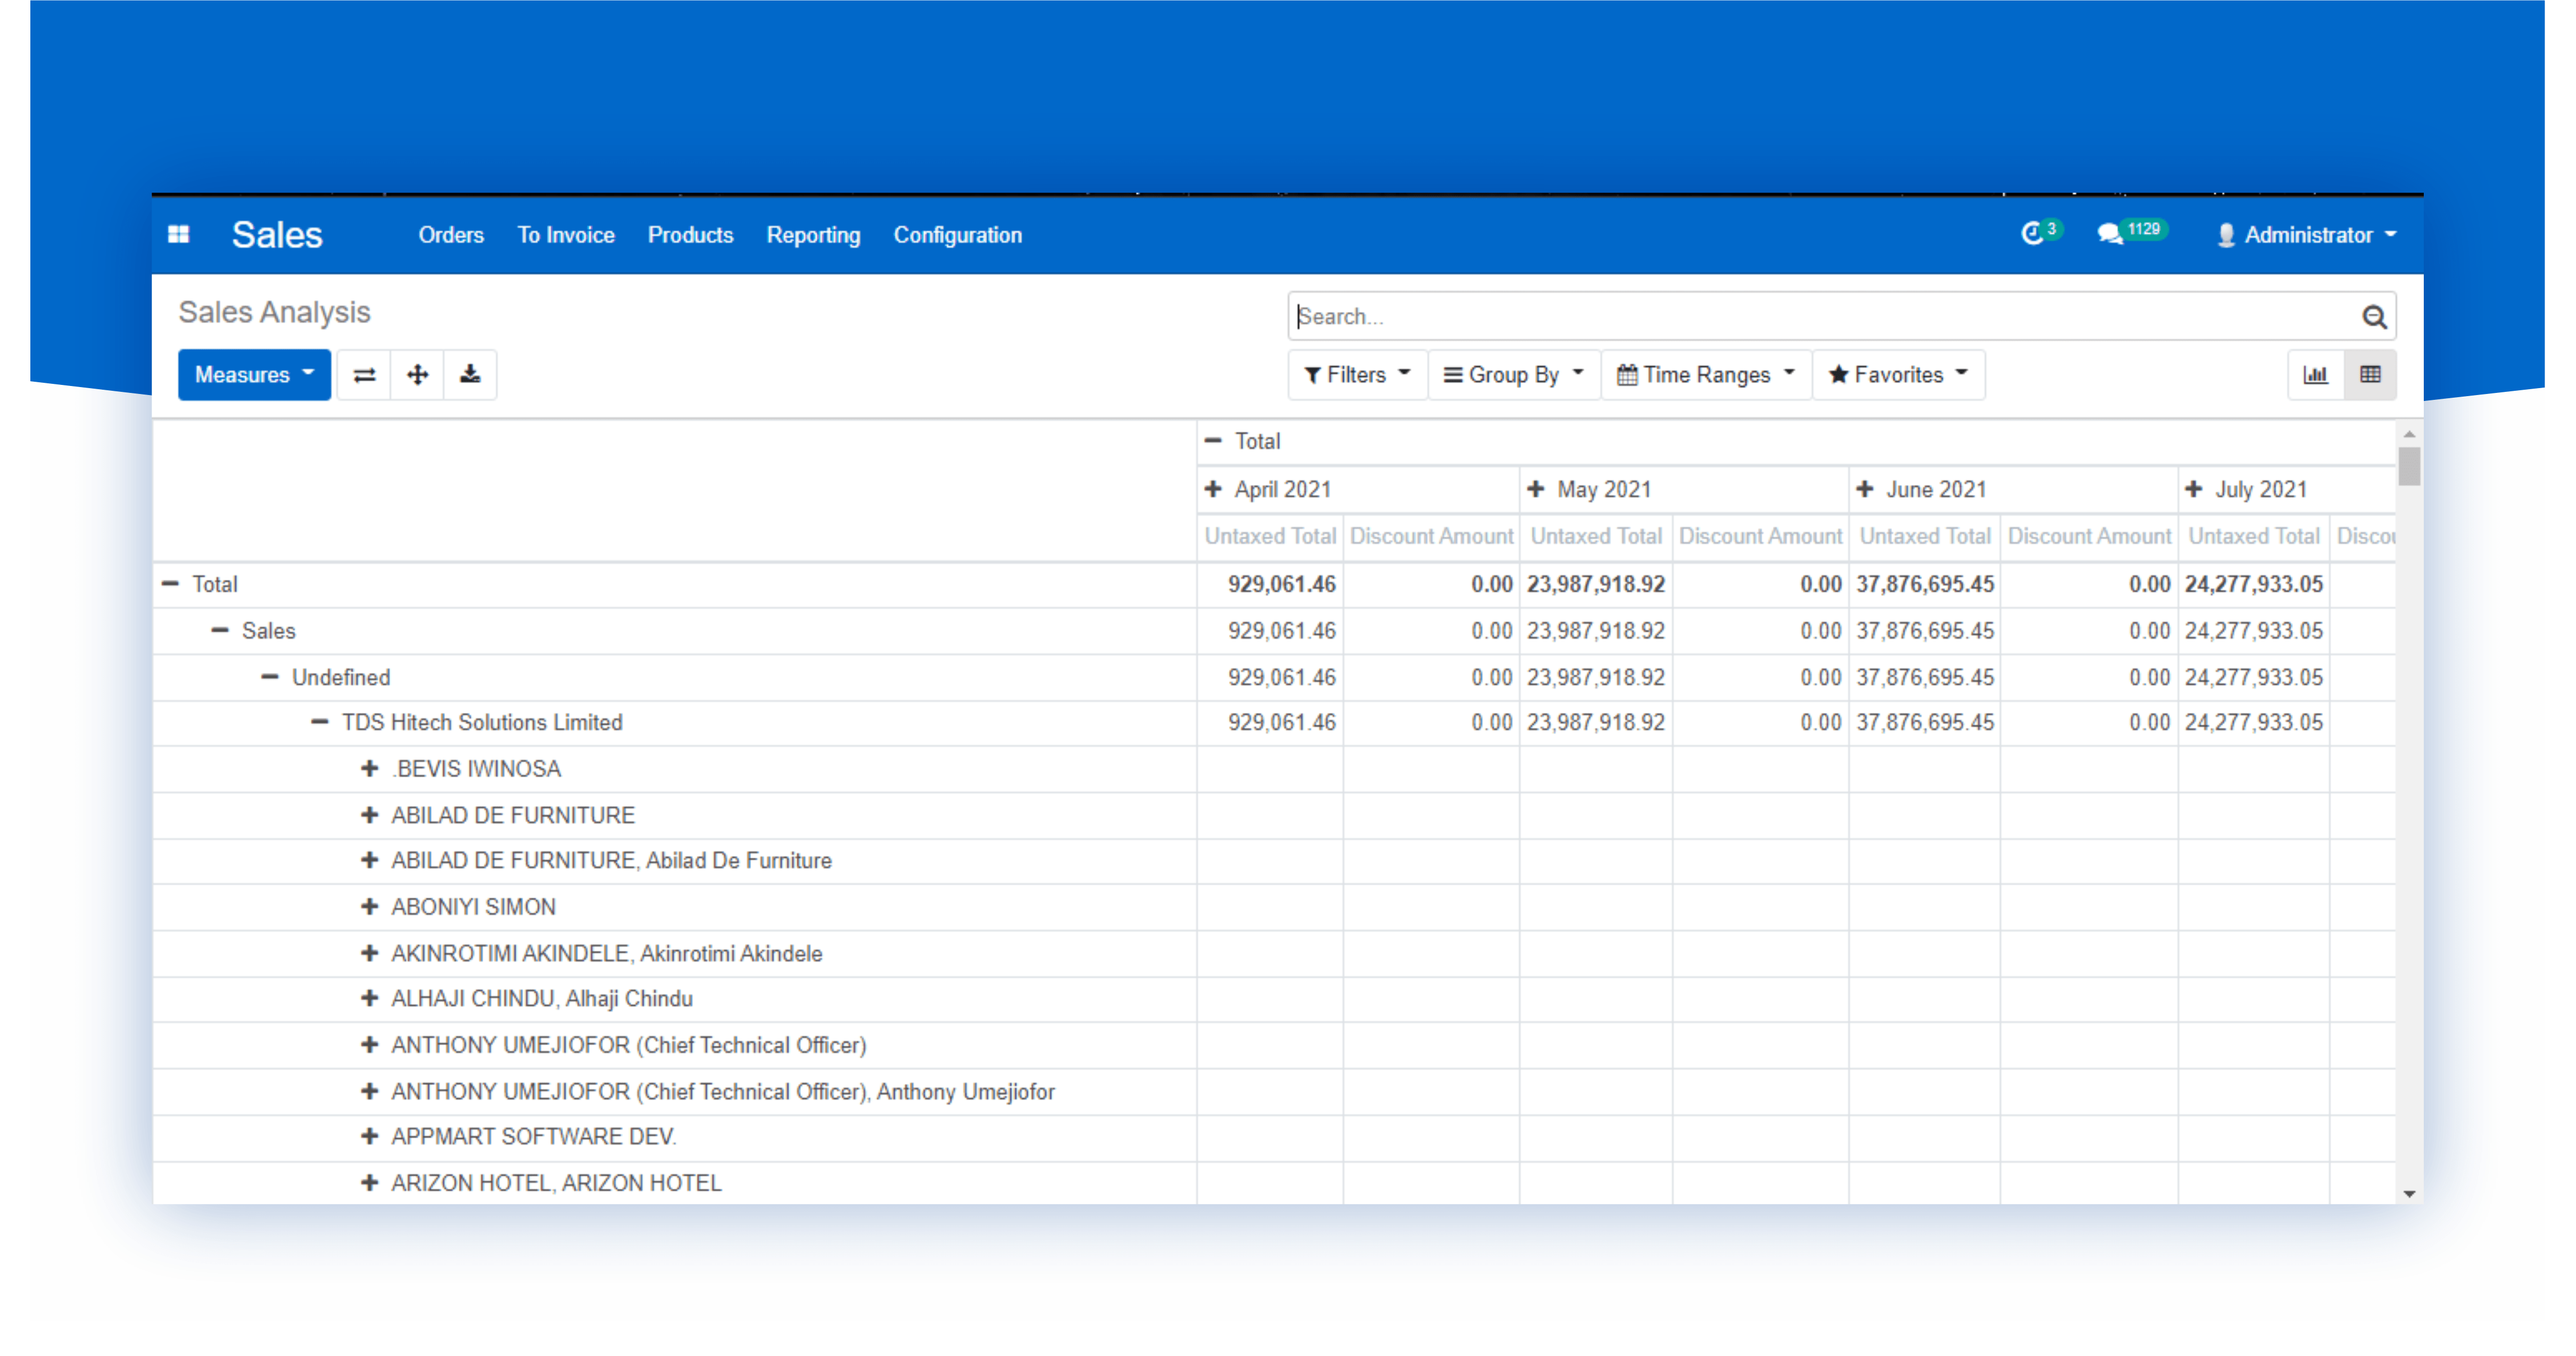
Task: Go to the Sales app home title
Action: coord(277,235)
